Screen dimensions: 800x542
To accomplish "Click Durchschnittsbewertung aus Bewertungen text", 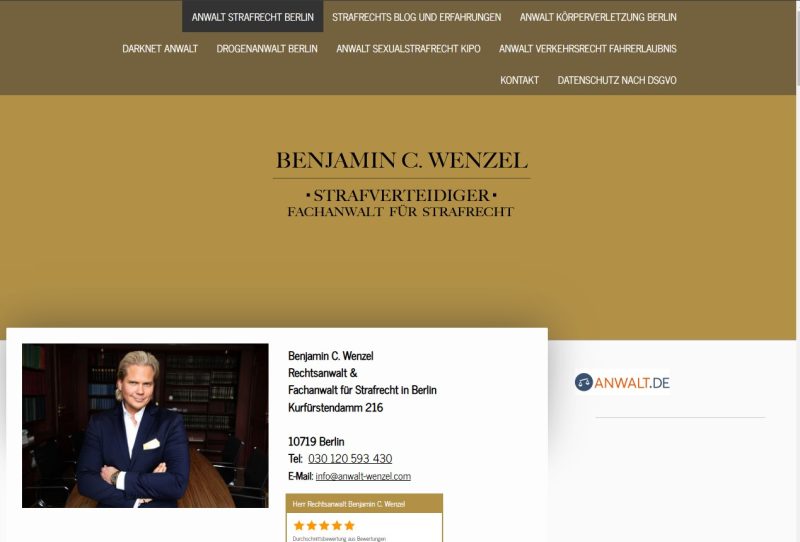I will point(339,538).
